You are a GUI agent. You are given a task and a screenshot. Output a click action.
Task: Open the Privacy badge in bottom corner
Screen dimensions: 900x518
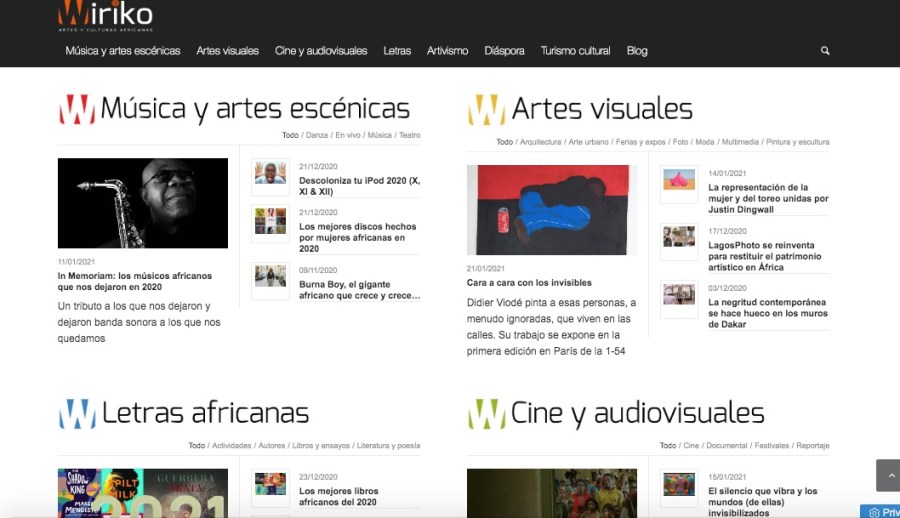880,512
